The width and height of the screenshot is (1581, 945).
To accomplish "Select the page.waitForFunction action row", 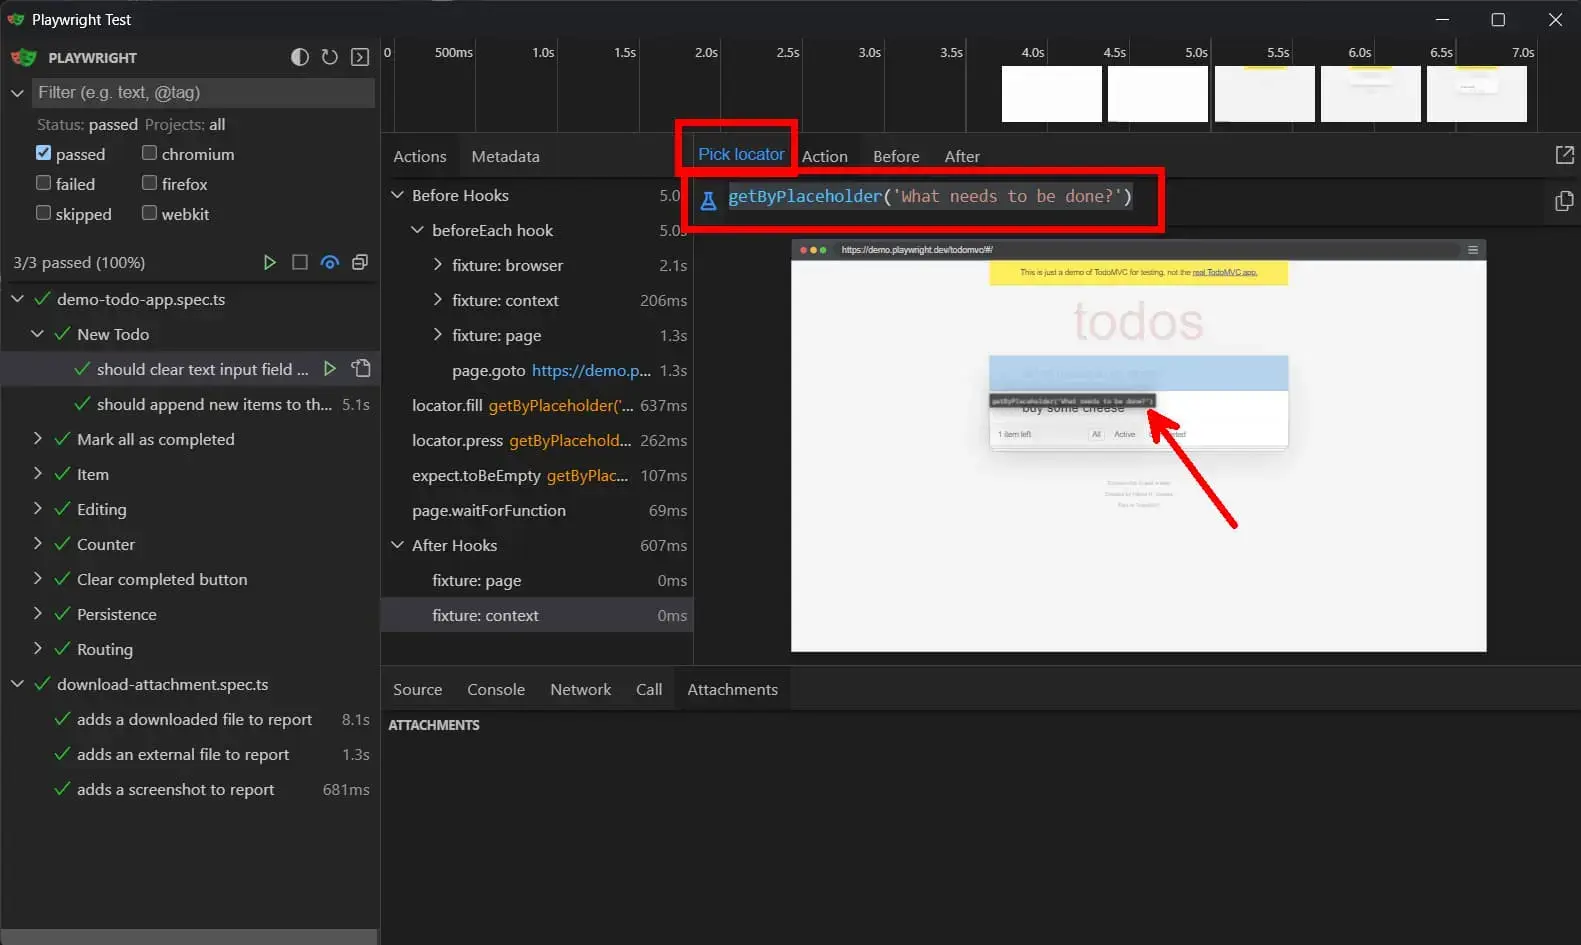I will [x=537, y=510].
